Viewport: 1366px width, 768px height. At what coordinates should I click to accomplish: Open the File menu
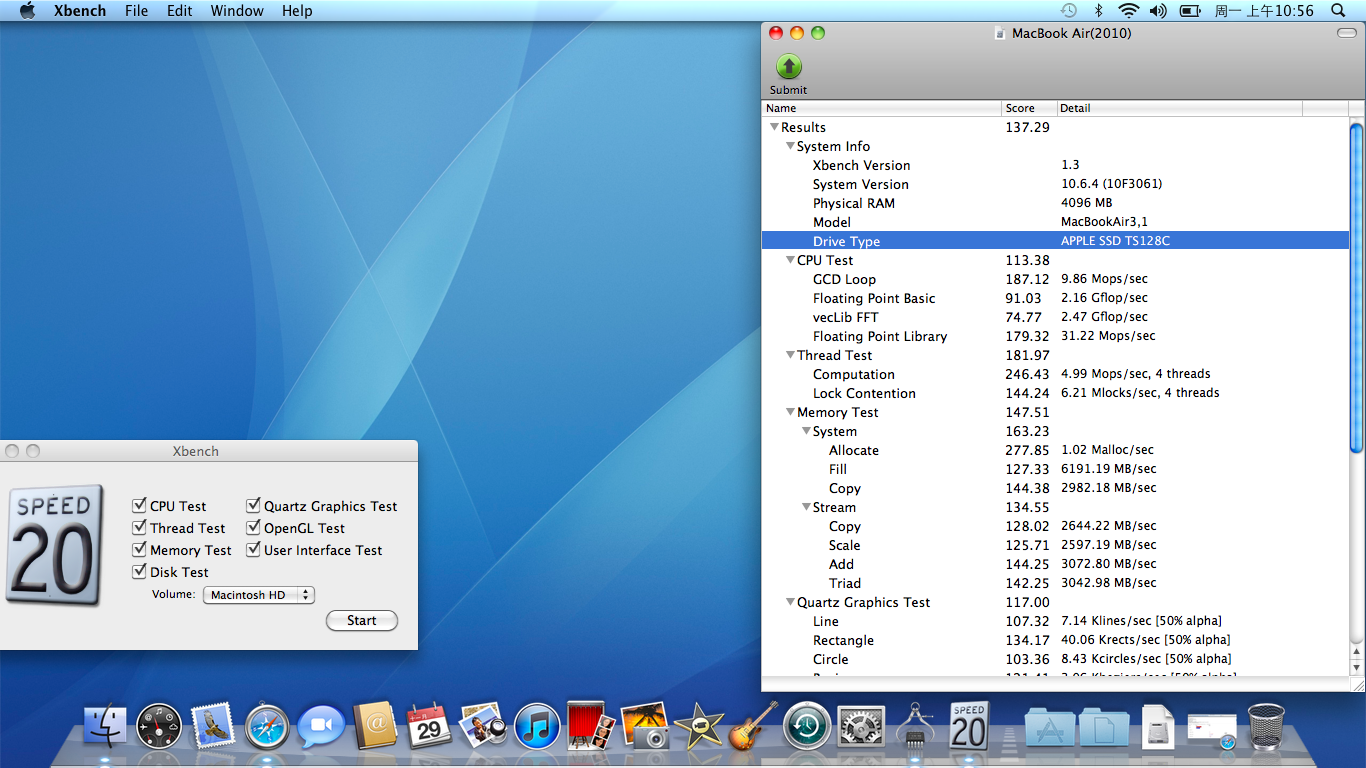(136, 11)
